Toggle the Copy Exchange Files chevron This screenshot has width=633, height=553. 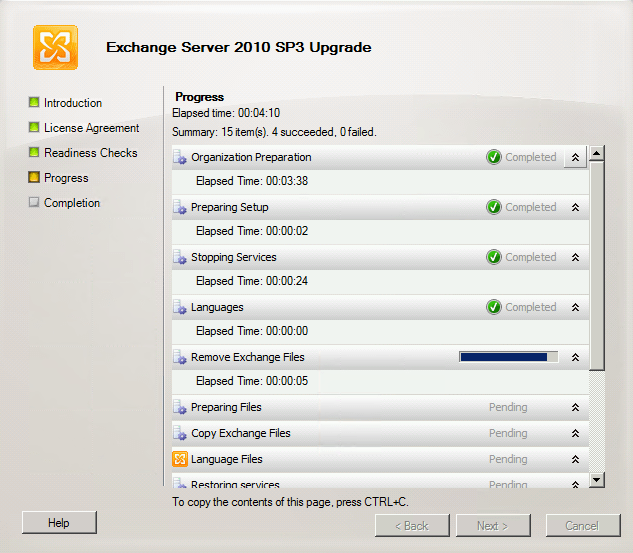575,434
